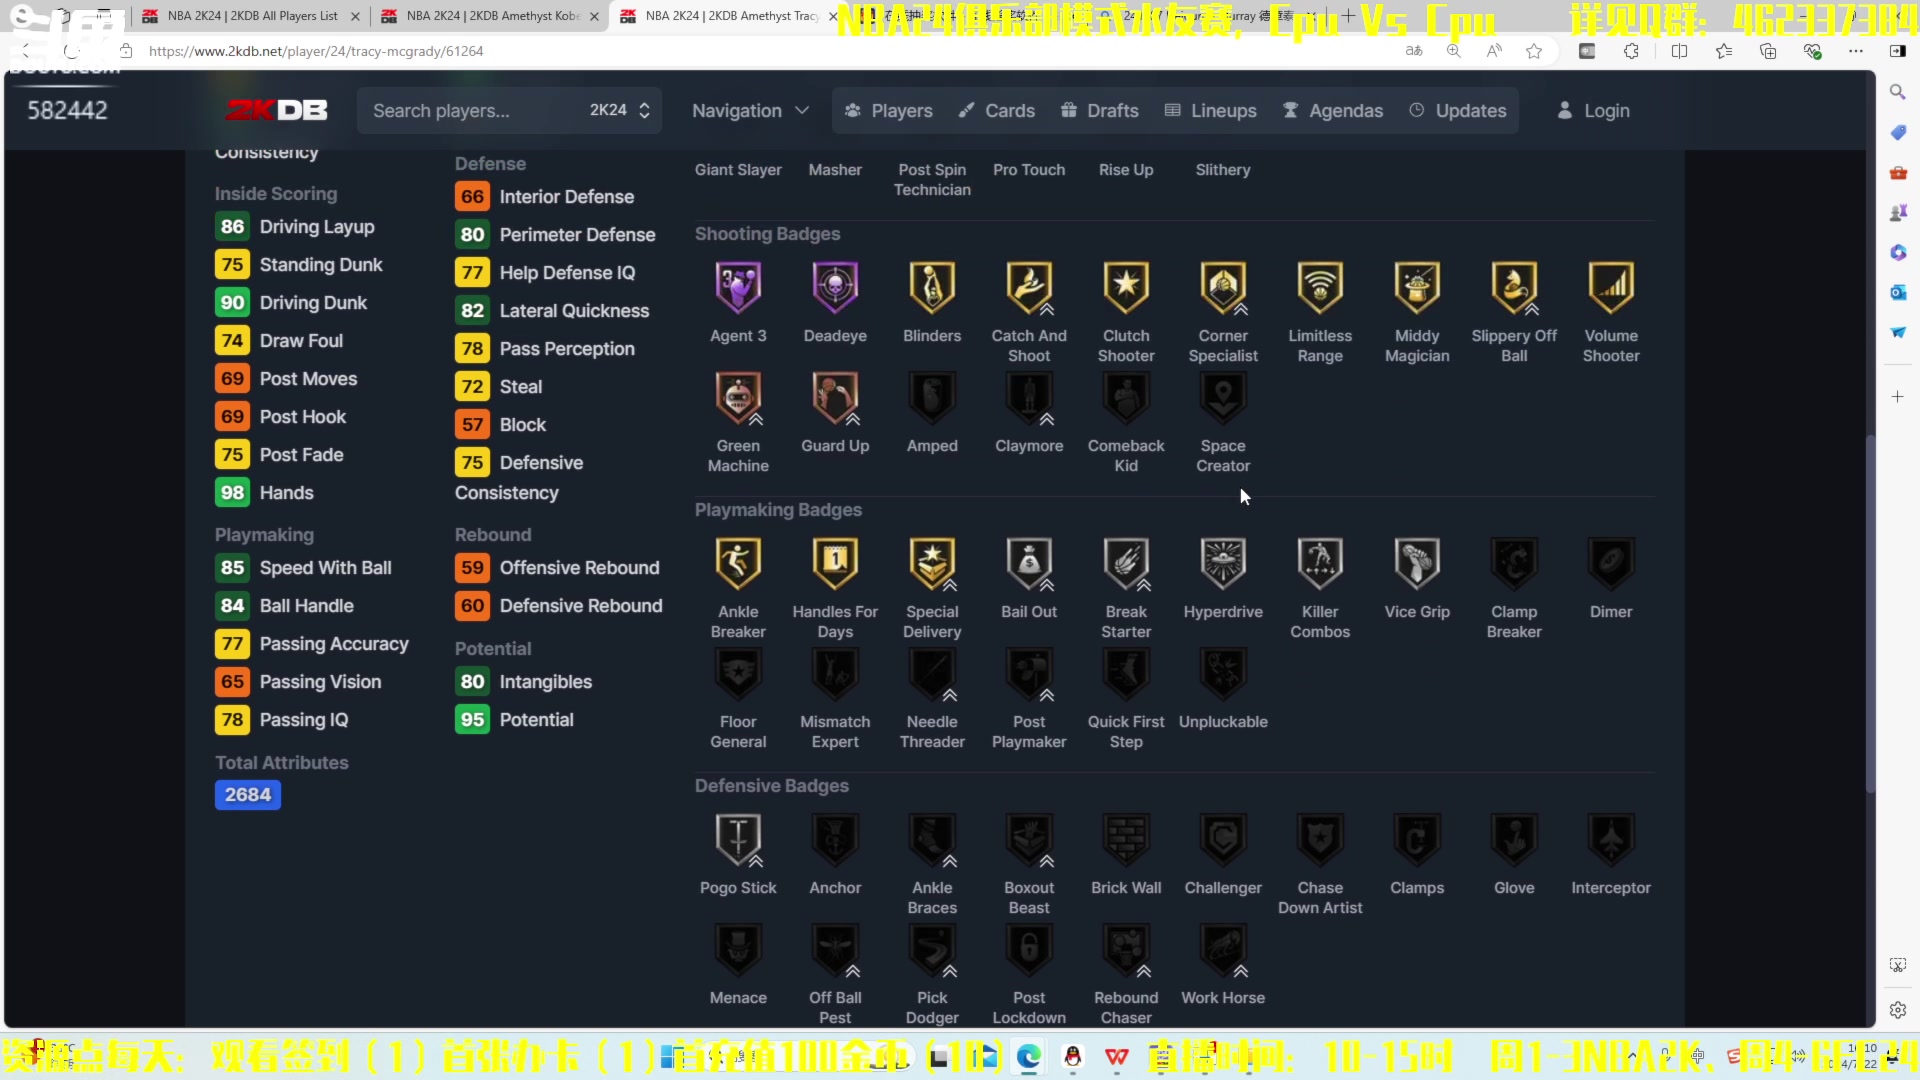Screen dimensions: 1920x1080
Task: Click the Special Delivery badge icon
Action: [x=932, y=563]
